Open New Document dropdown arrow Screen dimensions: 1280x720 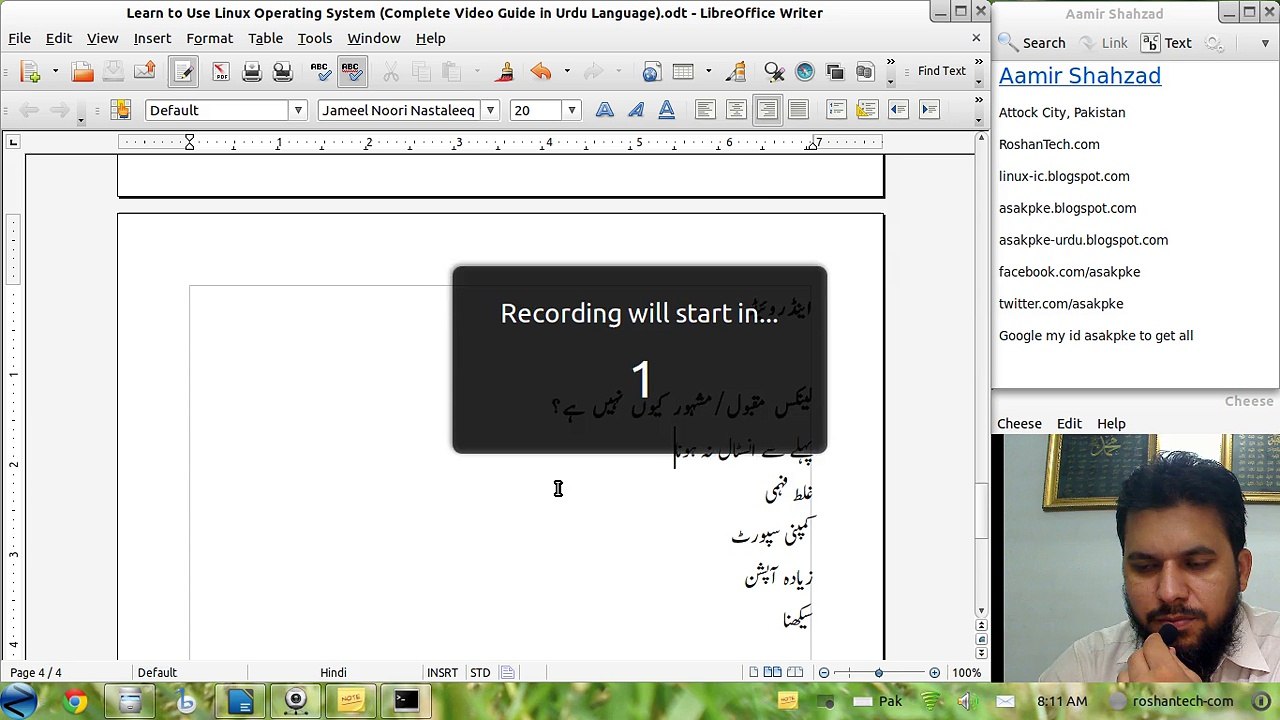tap(55, 72)
